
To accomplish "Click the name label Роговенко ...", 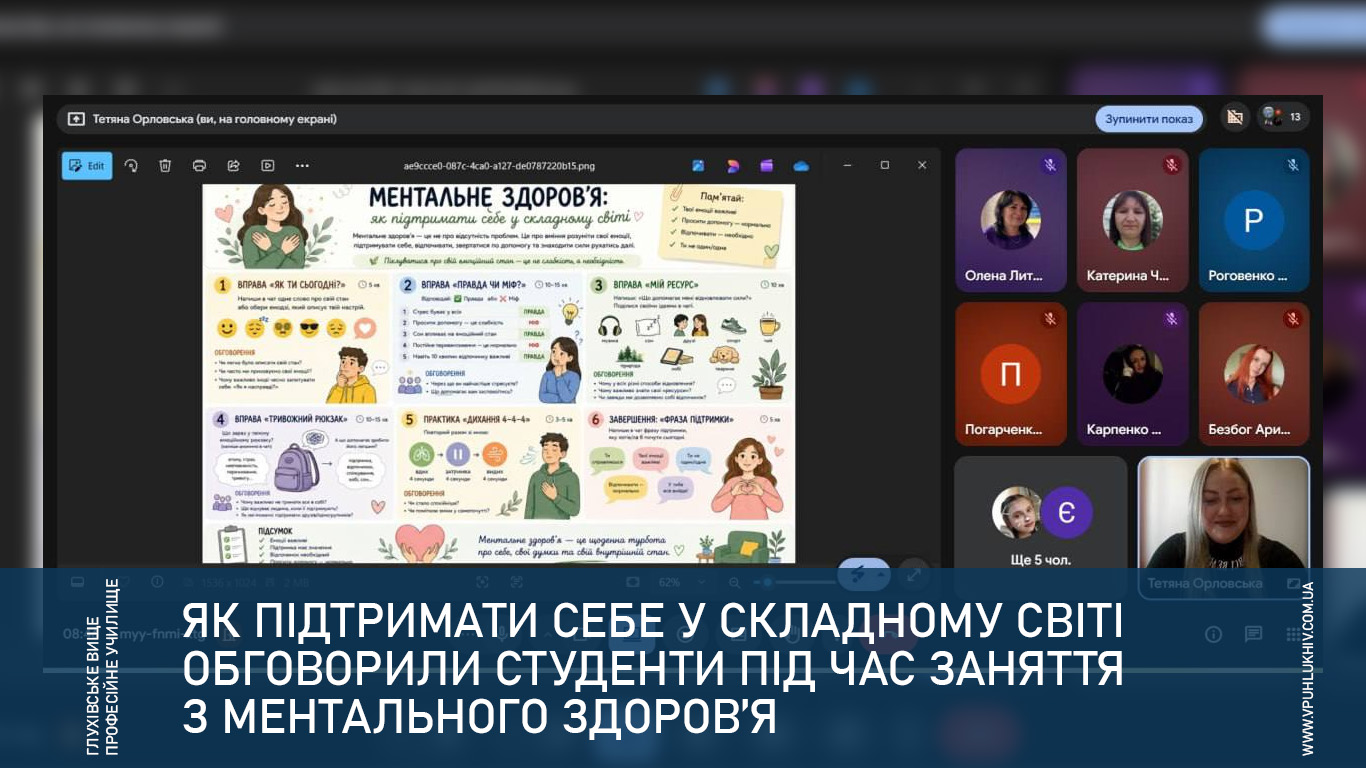I will [x=1248, y=276].
